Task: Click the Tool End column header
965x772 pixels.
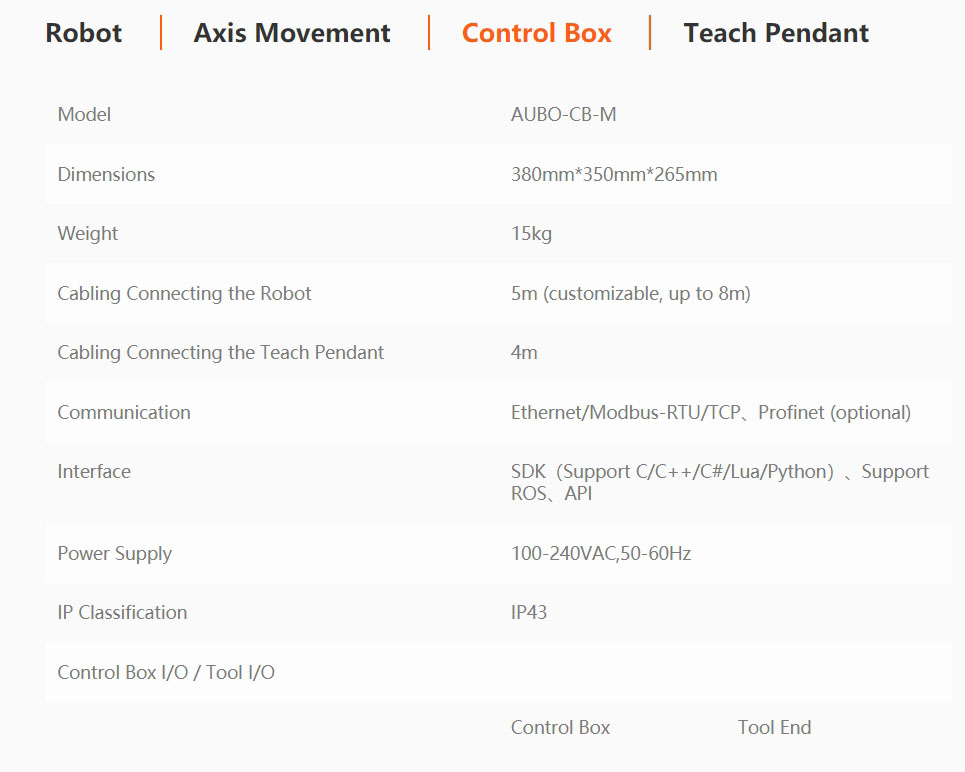Action: 774,728
